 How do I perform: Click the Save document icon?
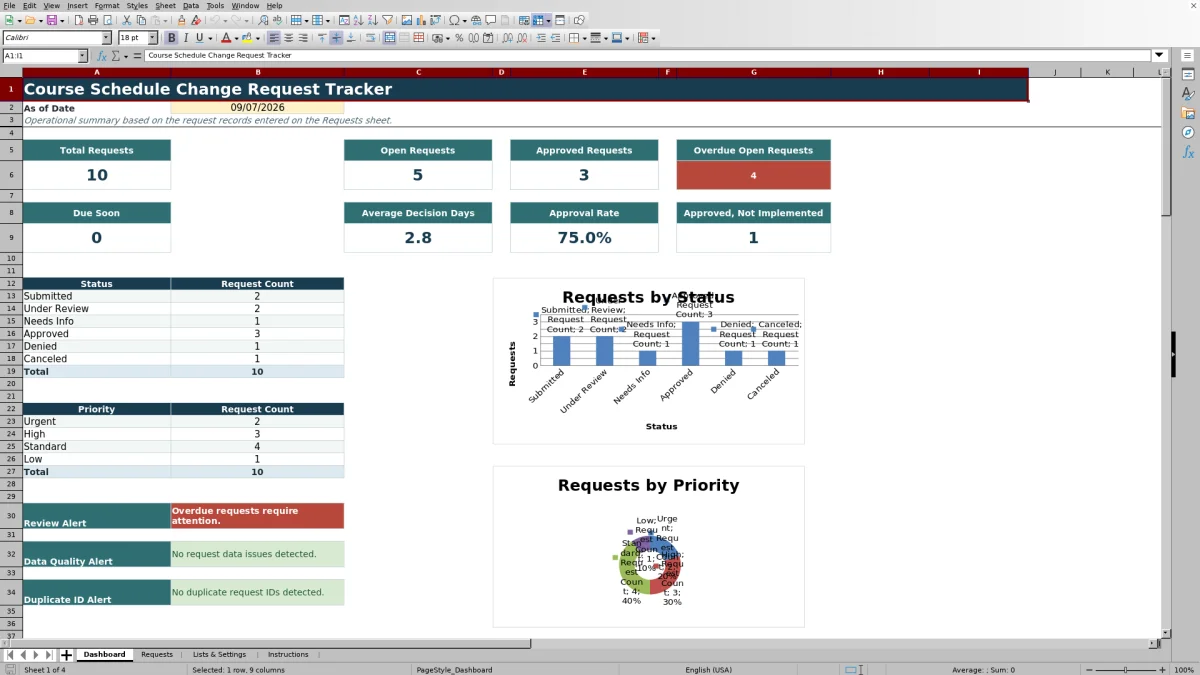coord(50,20)
